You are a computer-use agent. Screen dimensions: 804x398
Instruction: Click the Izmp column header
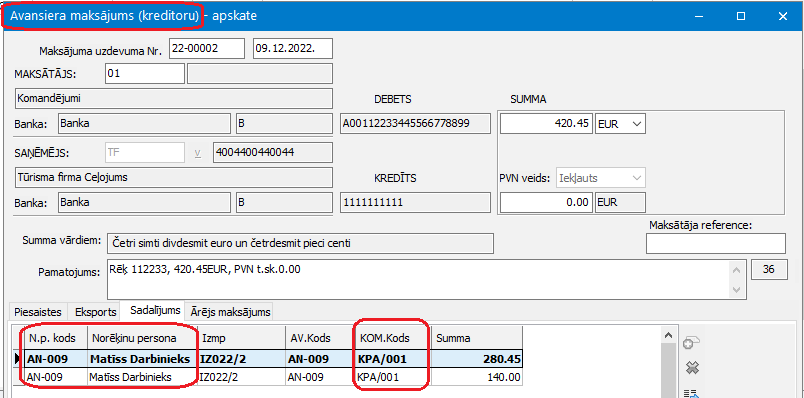[x=241, y=338]
